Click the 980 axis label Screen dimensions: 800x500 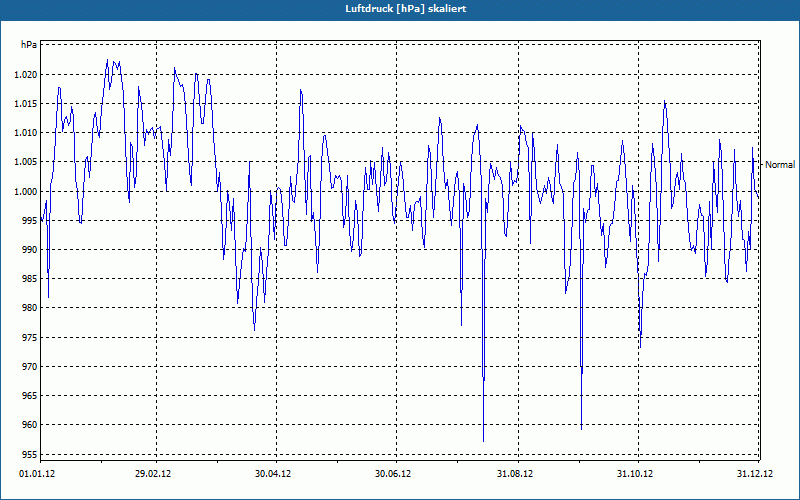pos(30,308)
